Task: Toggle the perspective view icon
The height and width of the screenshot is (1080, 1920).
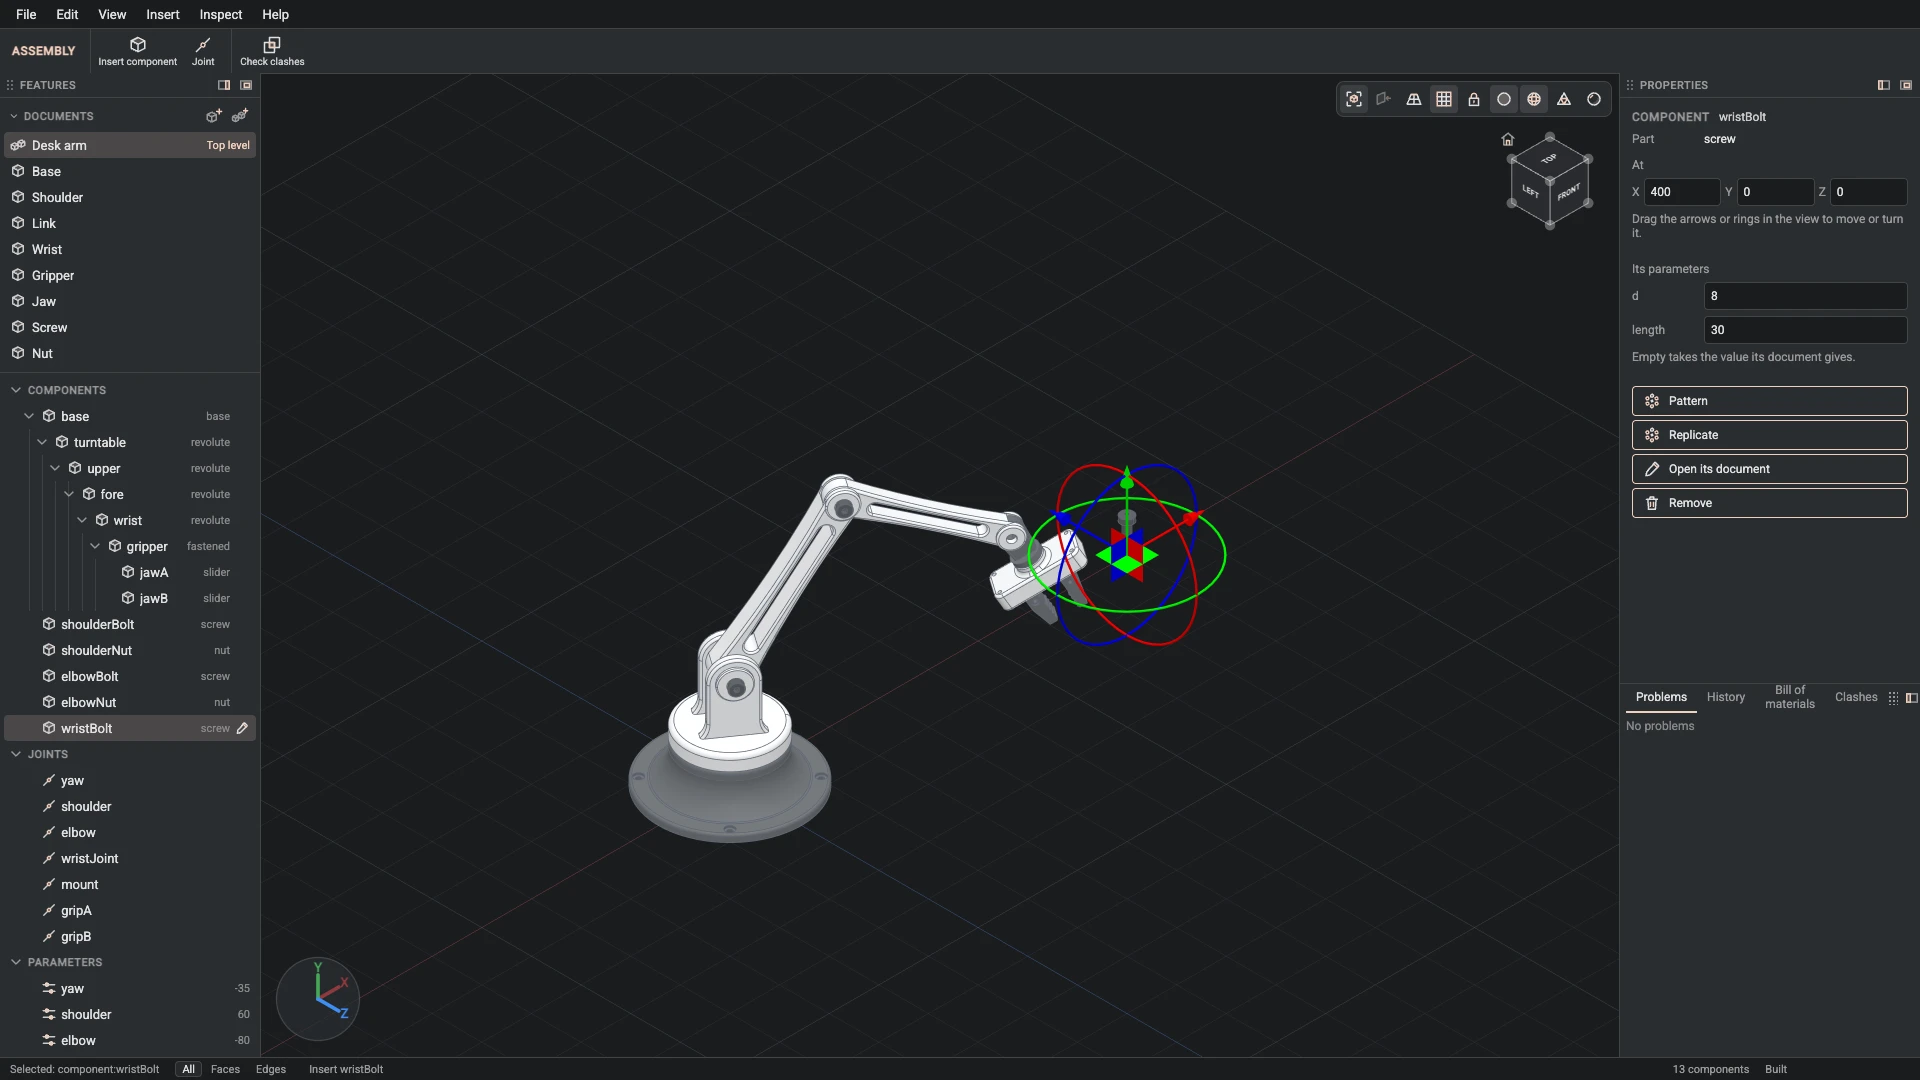Action: (1414, 99)
